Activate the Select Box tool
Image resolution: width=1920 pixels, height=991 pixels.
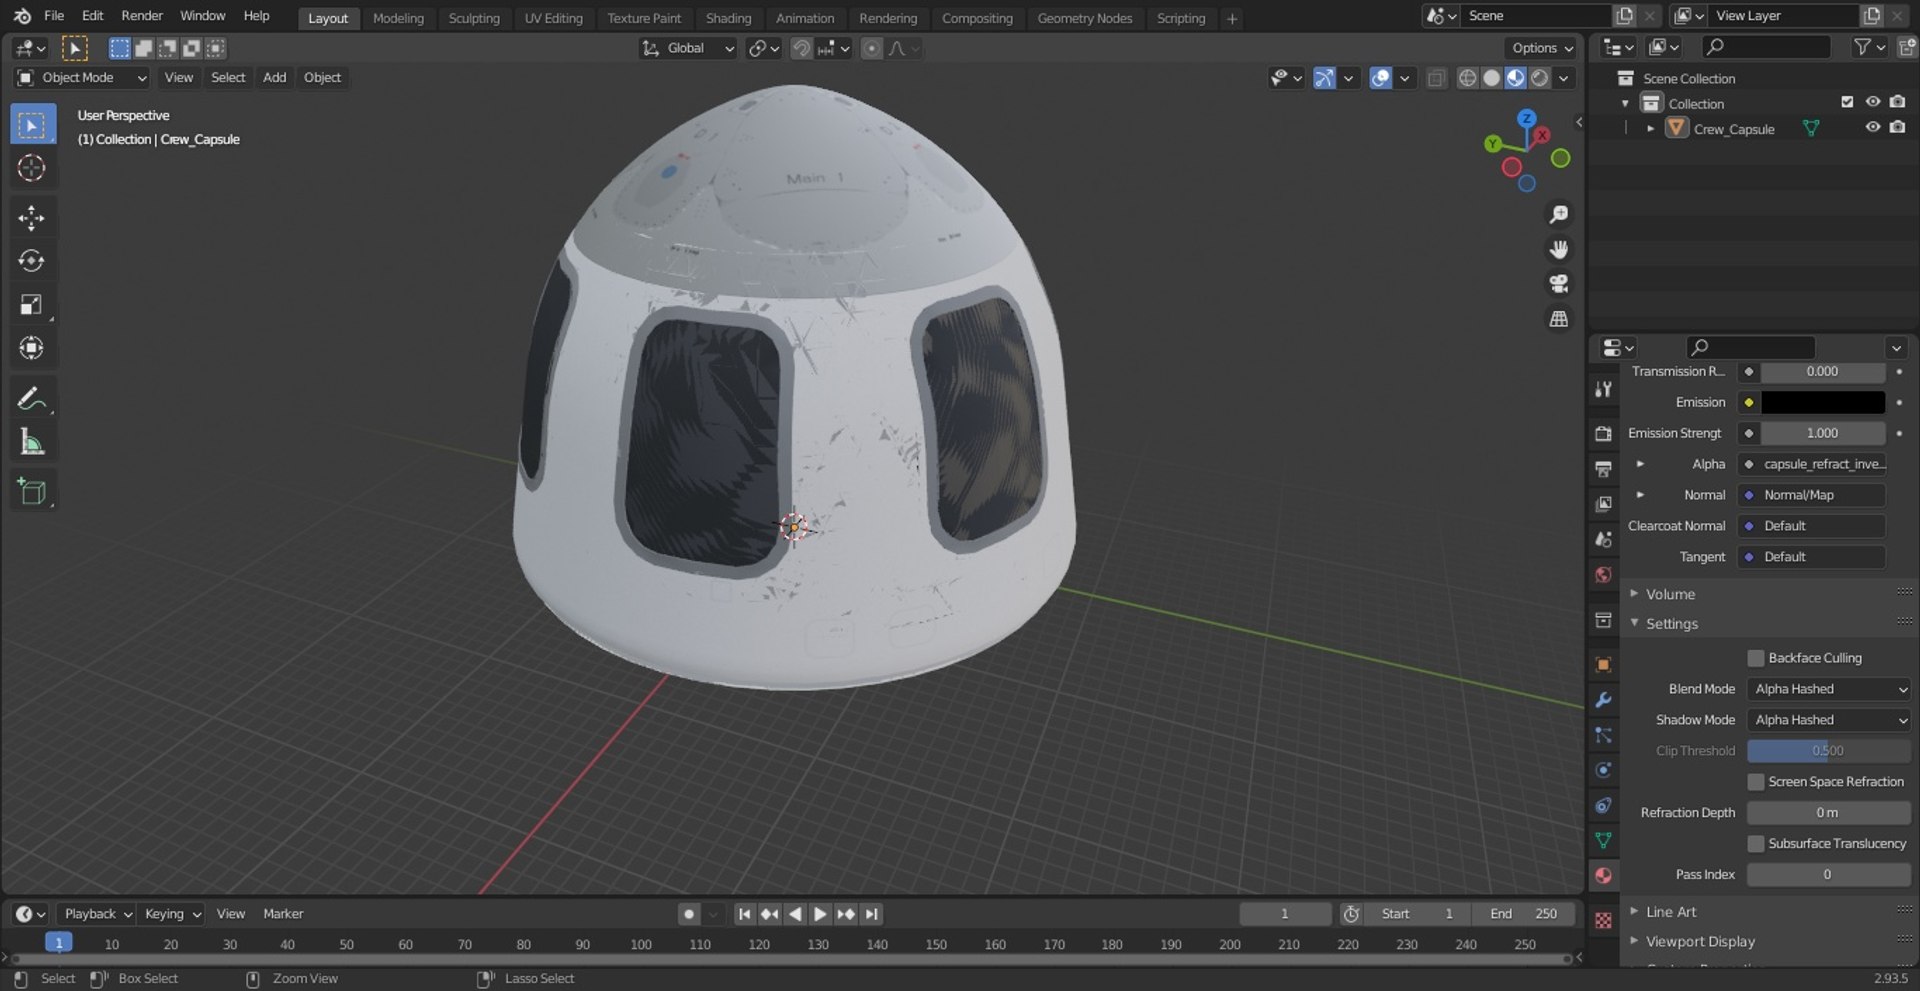pyautogui.click(x=31, y=125)
